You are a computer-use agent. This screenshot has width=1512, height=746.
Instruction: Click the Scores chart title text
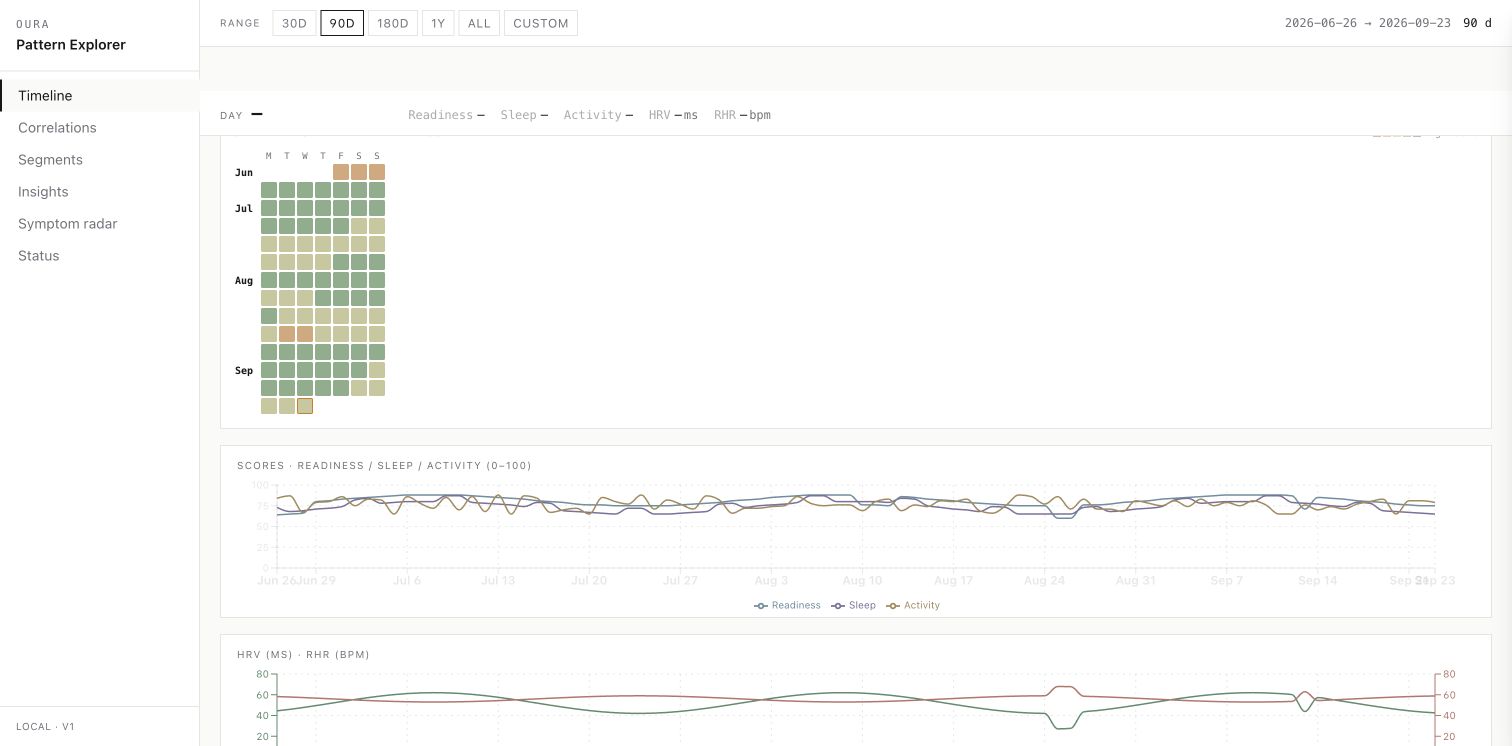point(384,466)
